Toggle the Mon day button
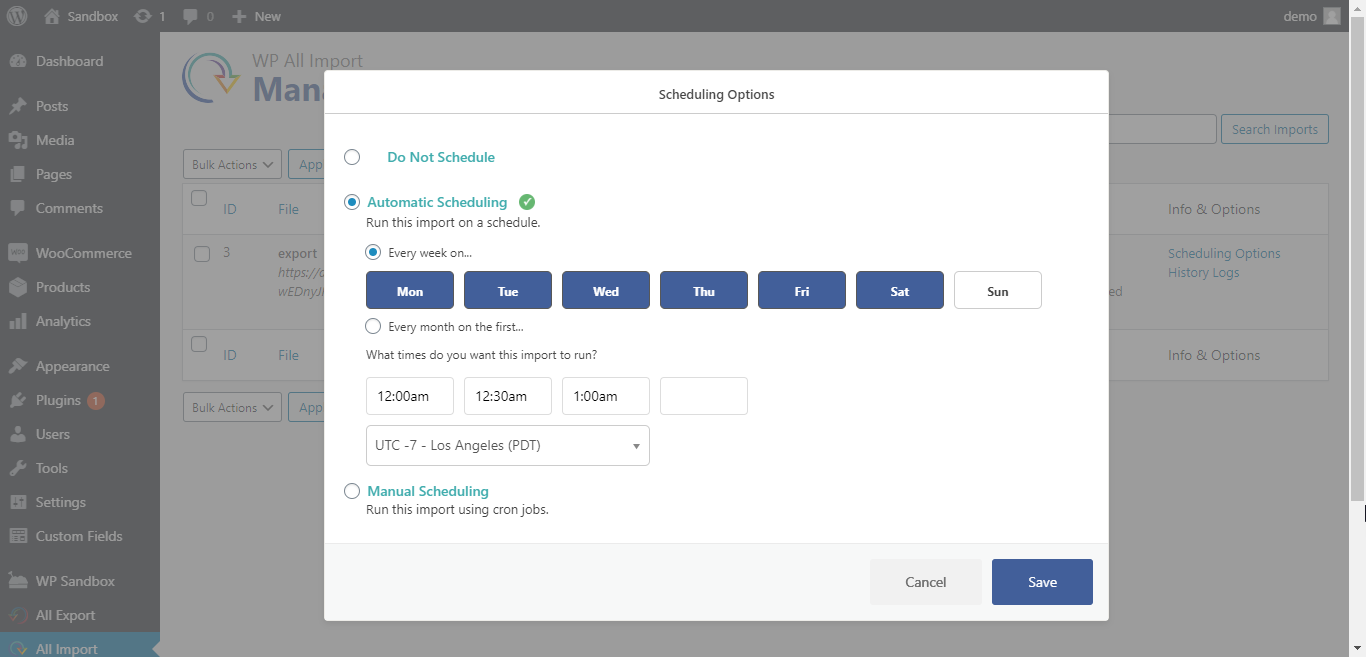 tap(410, 290)
